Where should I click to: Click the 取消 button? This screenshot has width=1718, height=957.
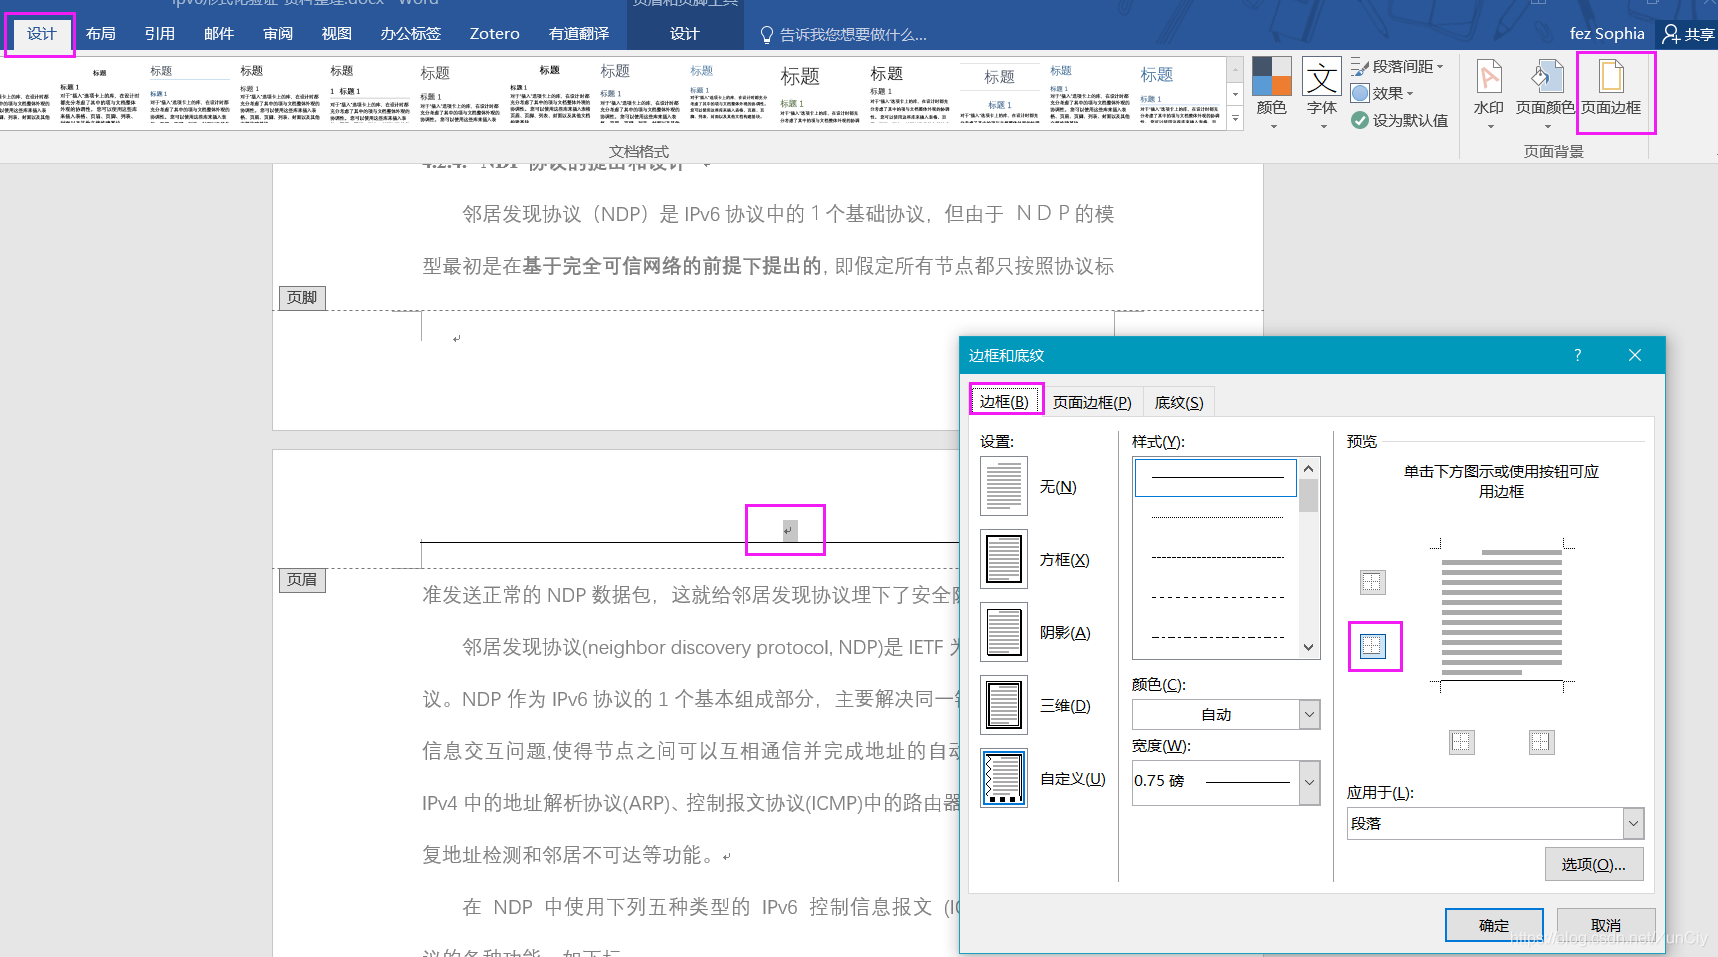point(1606,925)
